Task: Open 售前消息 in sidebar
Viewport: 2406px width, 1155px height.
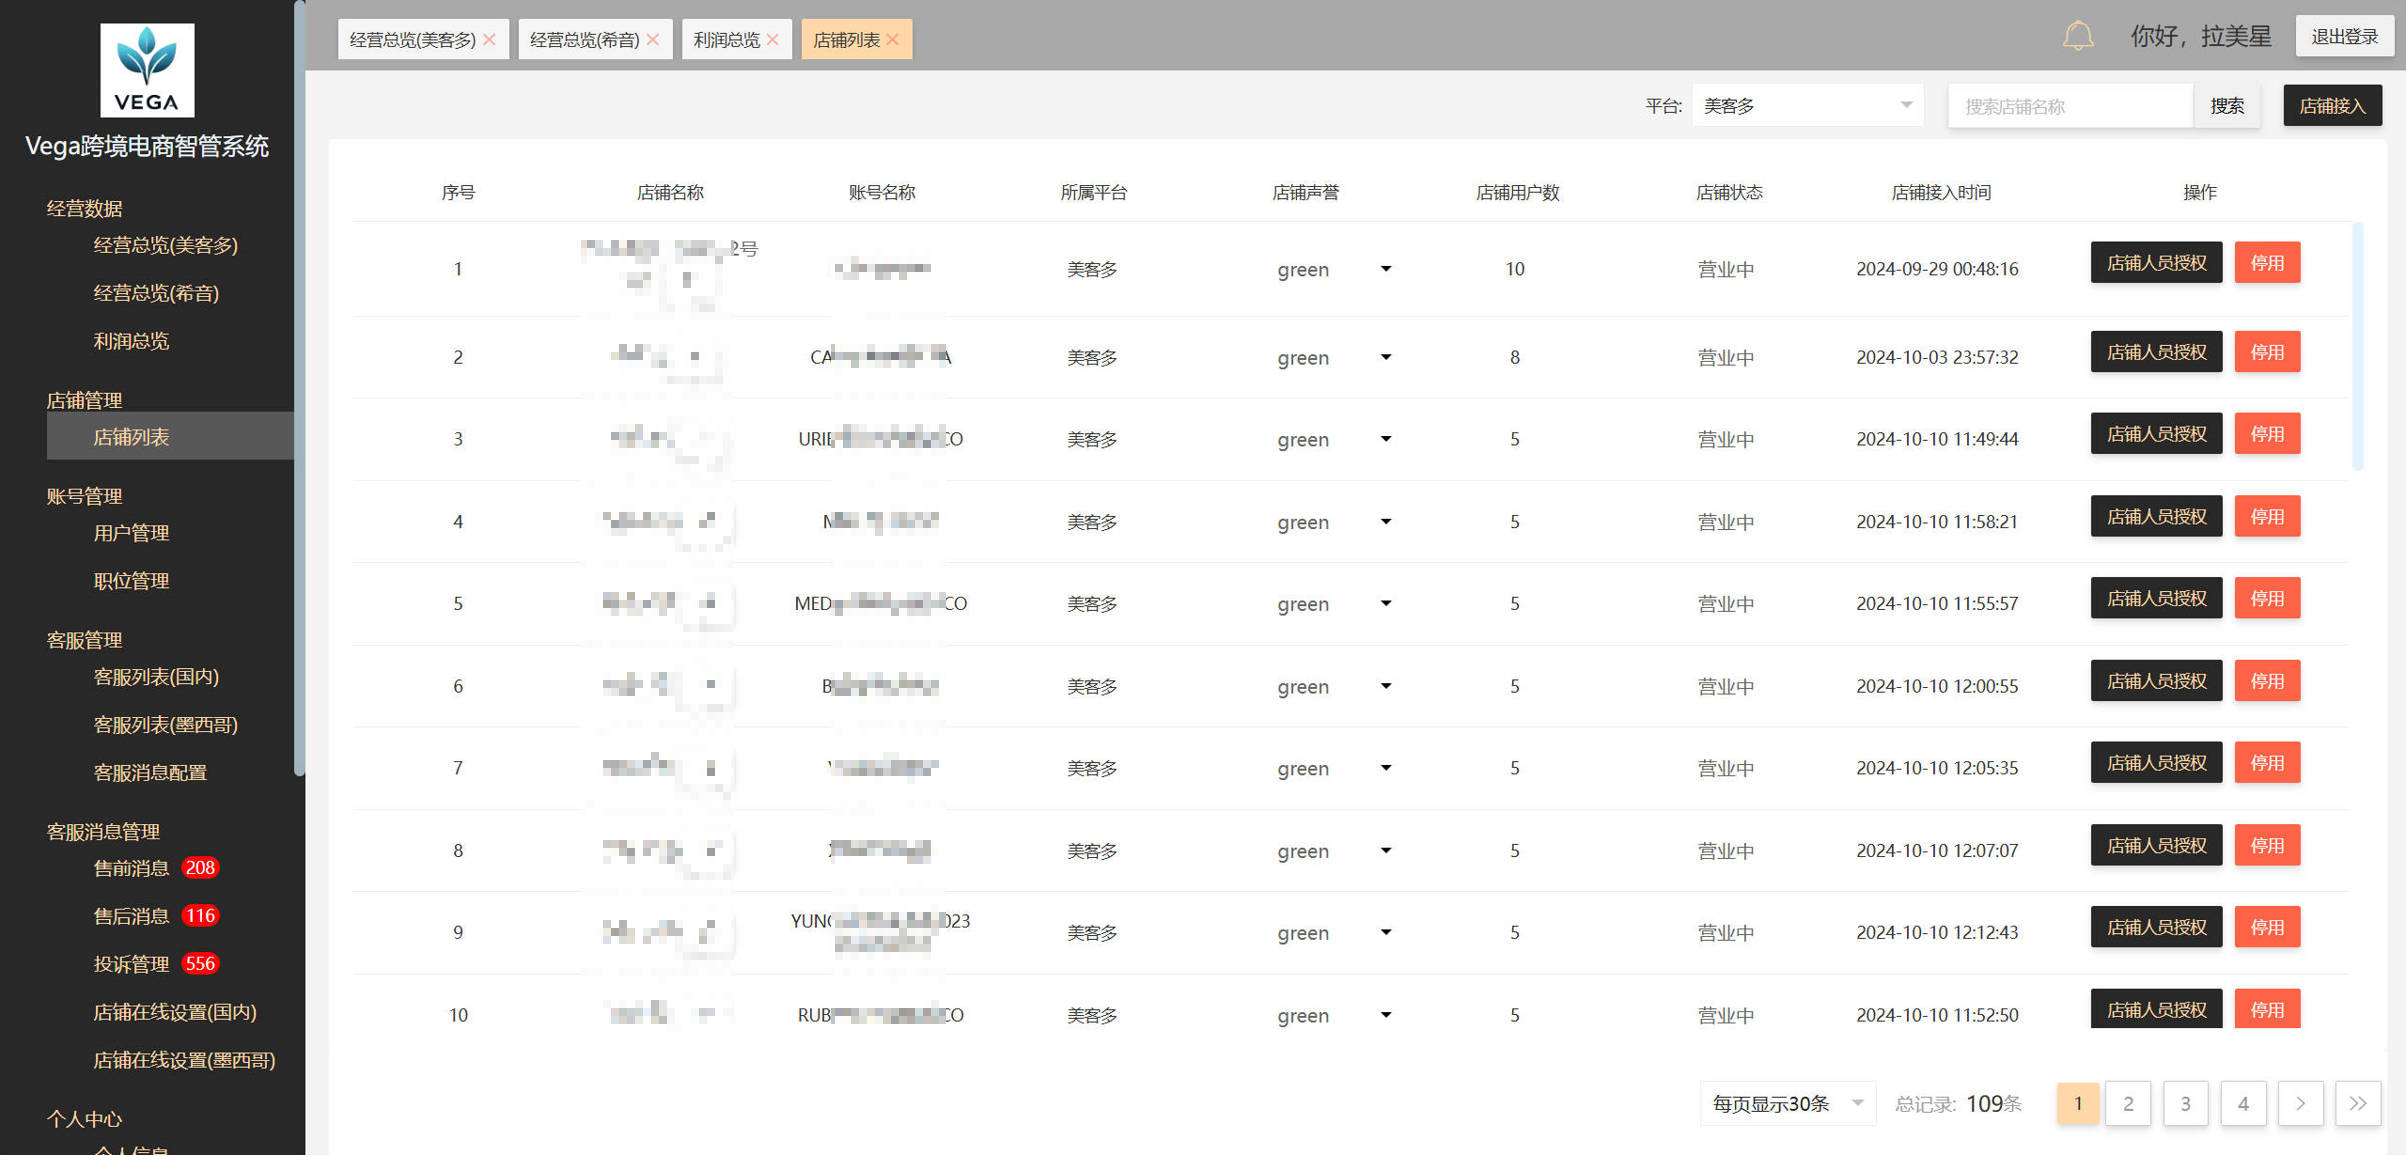Action: (132, 868)
